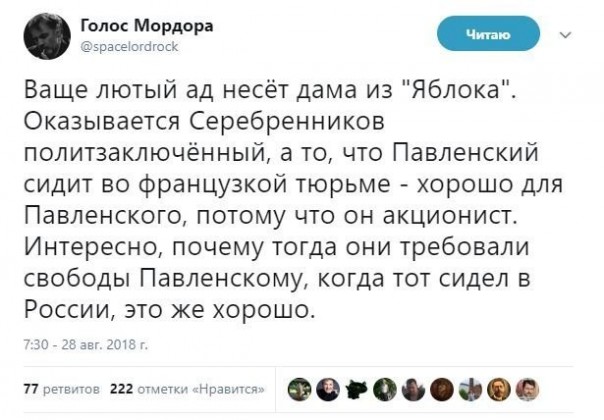The height and width of the screenshot is (420, 604).
Task: Click the first liker avatar in the row
Action: click(x=298, y=390)
